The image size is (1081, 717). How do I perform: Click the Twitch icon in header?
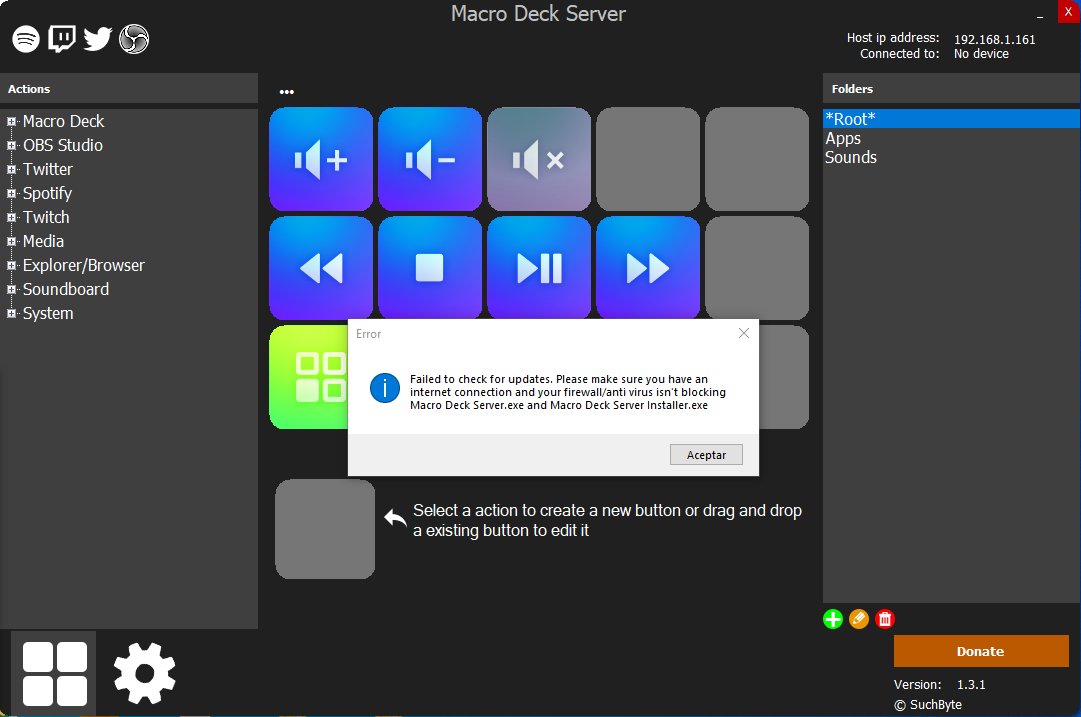click(61, 39)
